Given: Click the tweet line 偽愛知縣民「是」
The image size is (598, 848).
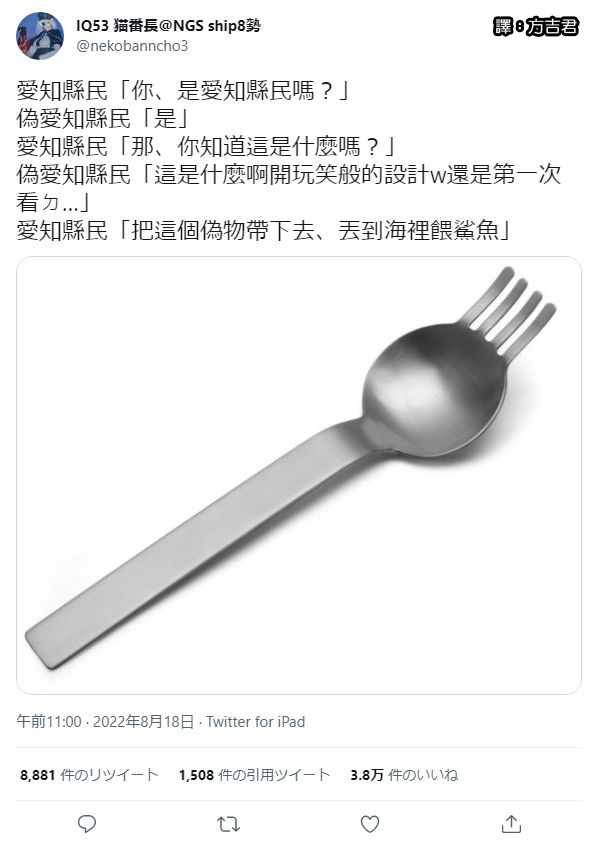Looking at the screenshot, I should coord(102,118).
